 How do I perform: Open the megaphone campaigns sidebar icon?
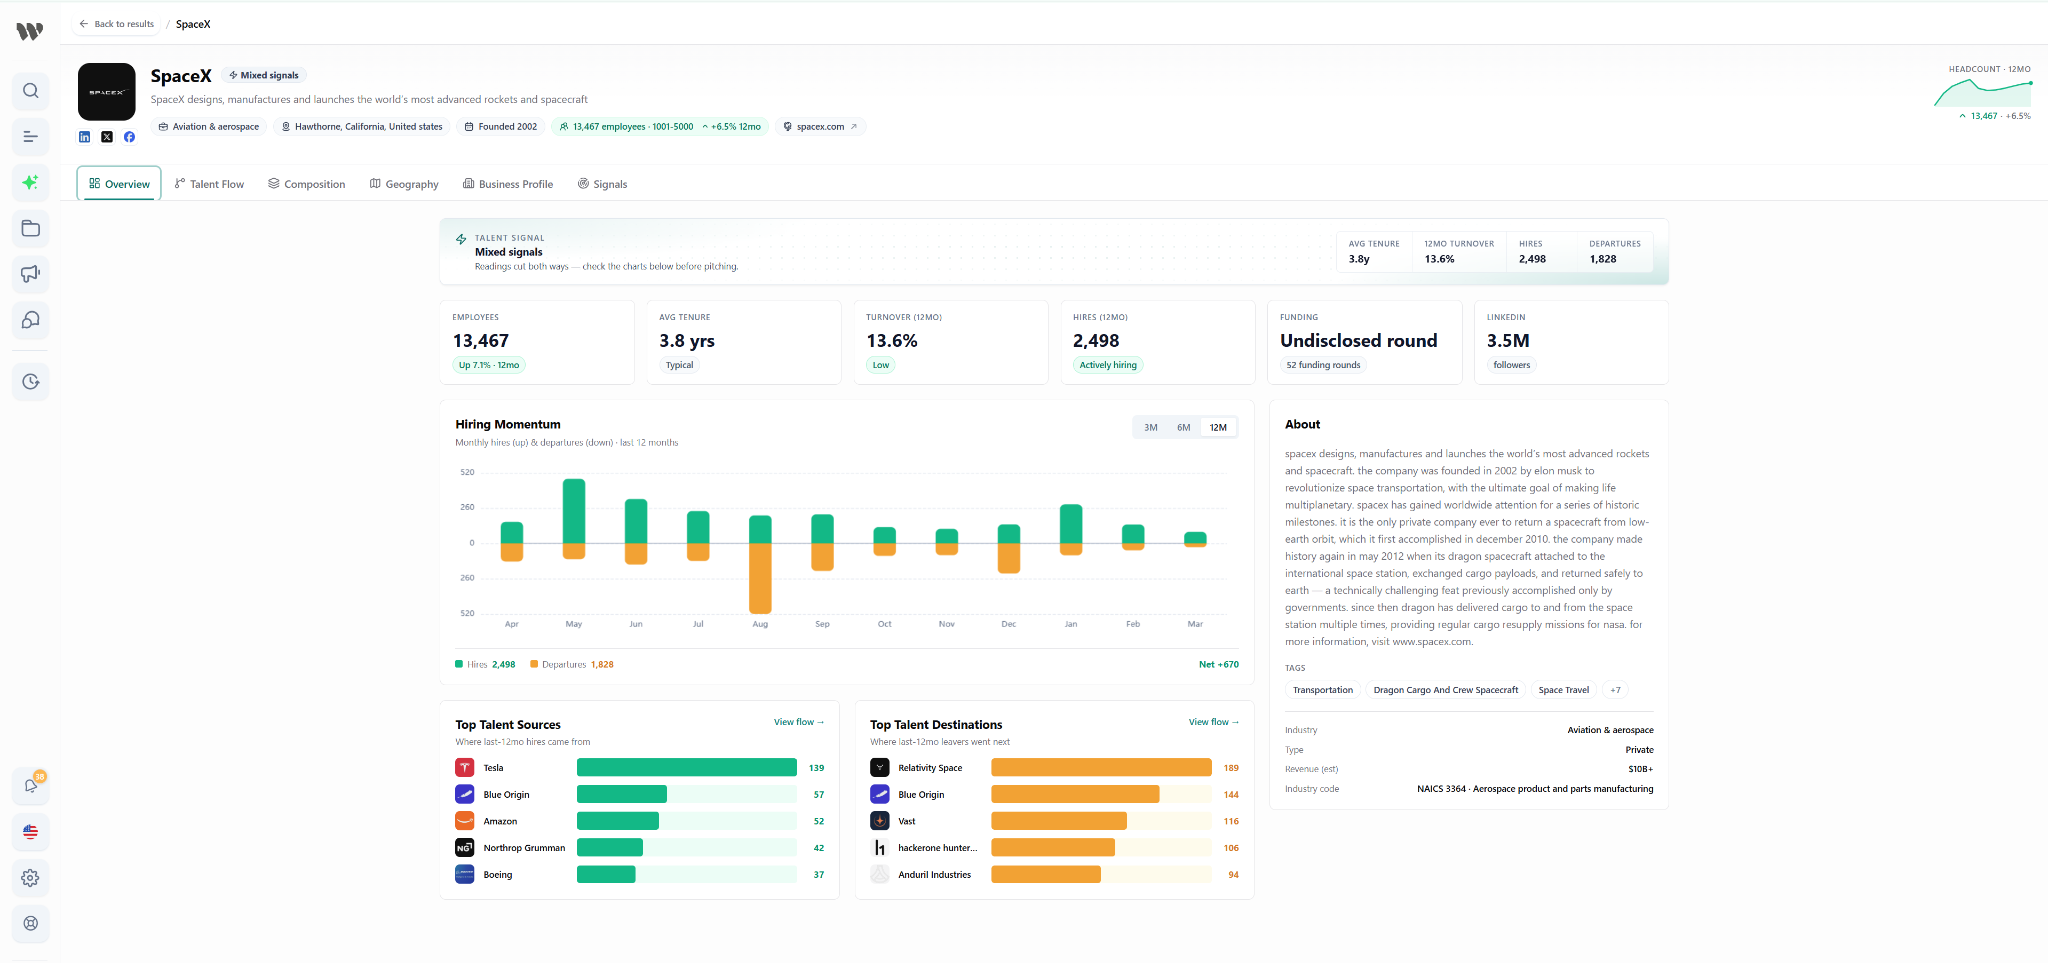(31, 274)
